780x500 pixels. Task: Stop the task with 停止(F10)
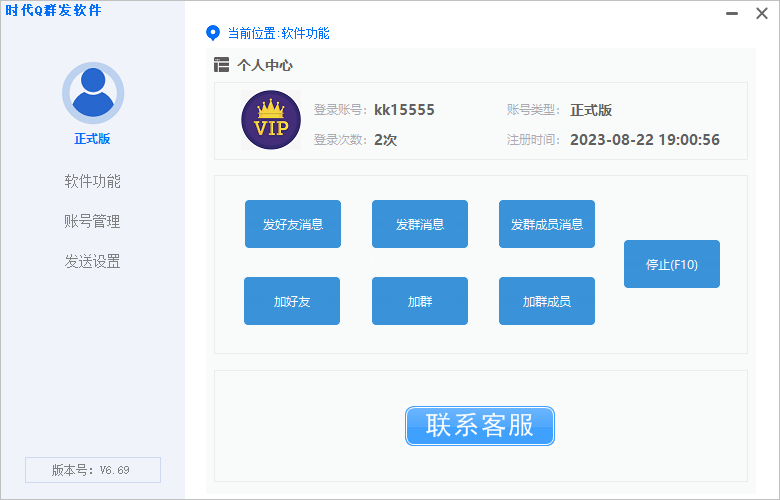point(672,264)
